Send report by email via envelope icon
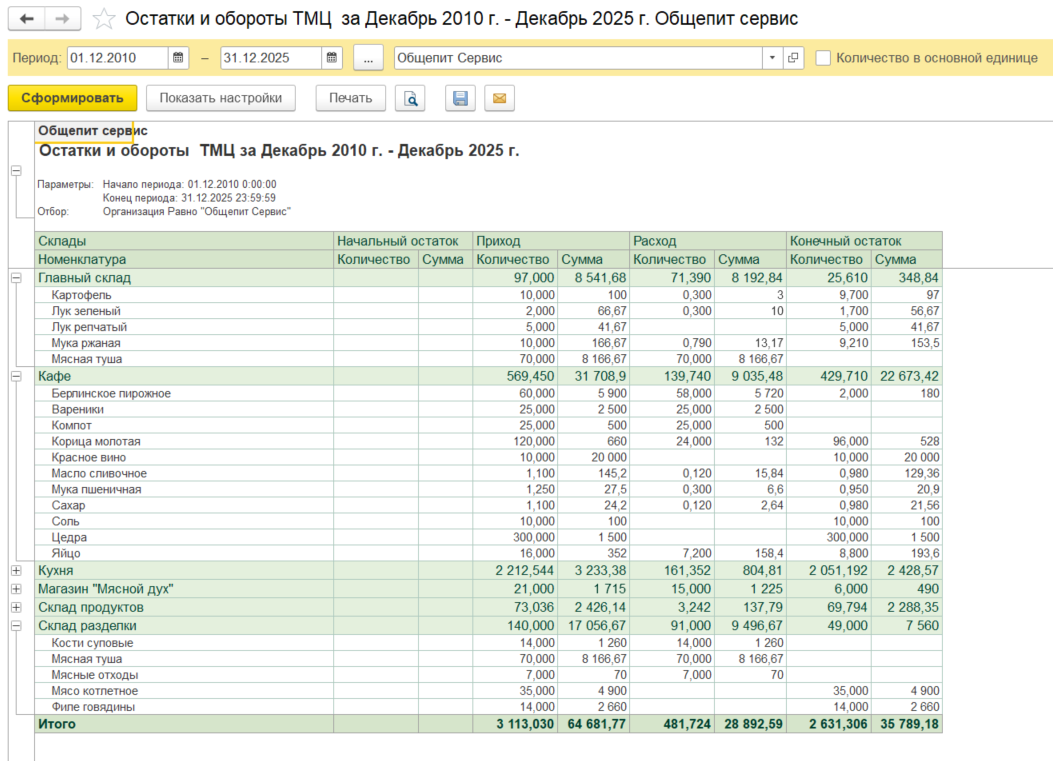Screen dimensions: 1053x761 tap(499, 98)
